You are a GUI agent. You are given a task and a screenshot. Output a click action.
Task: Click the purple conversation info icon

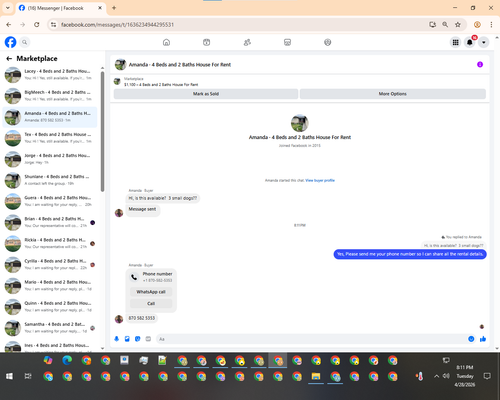[x=480, y=65]
